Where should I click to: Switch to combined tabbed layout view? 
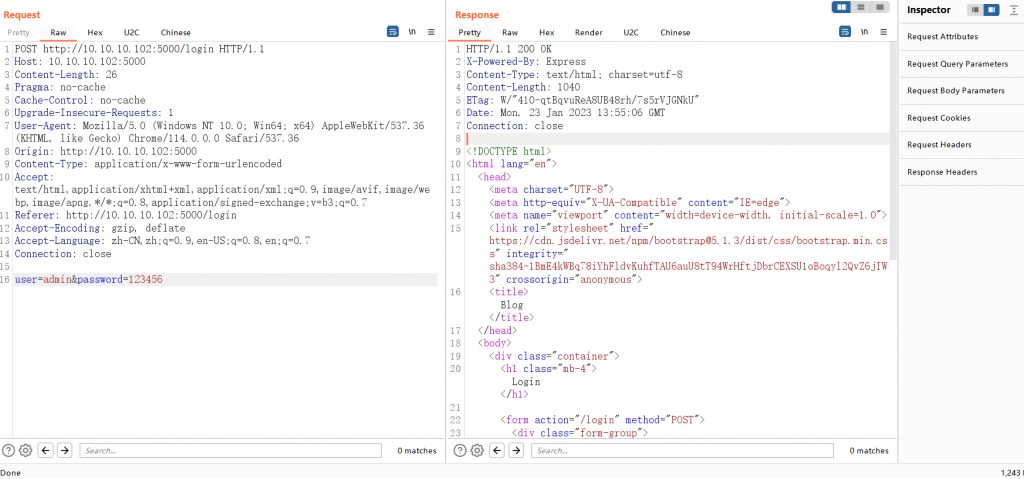tap(878, 8)
